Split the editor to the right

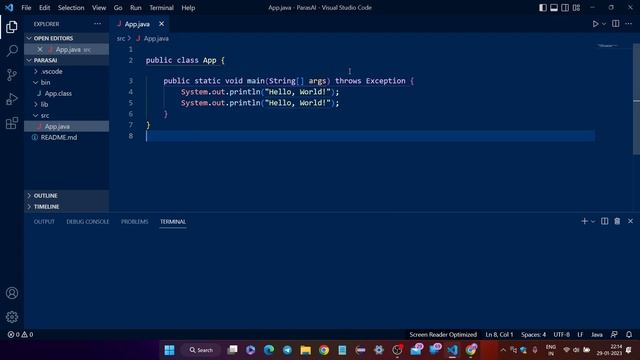616,24
